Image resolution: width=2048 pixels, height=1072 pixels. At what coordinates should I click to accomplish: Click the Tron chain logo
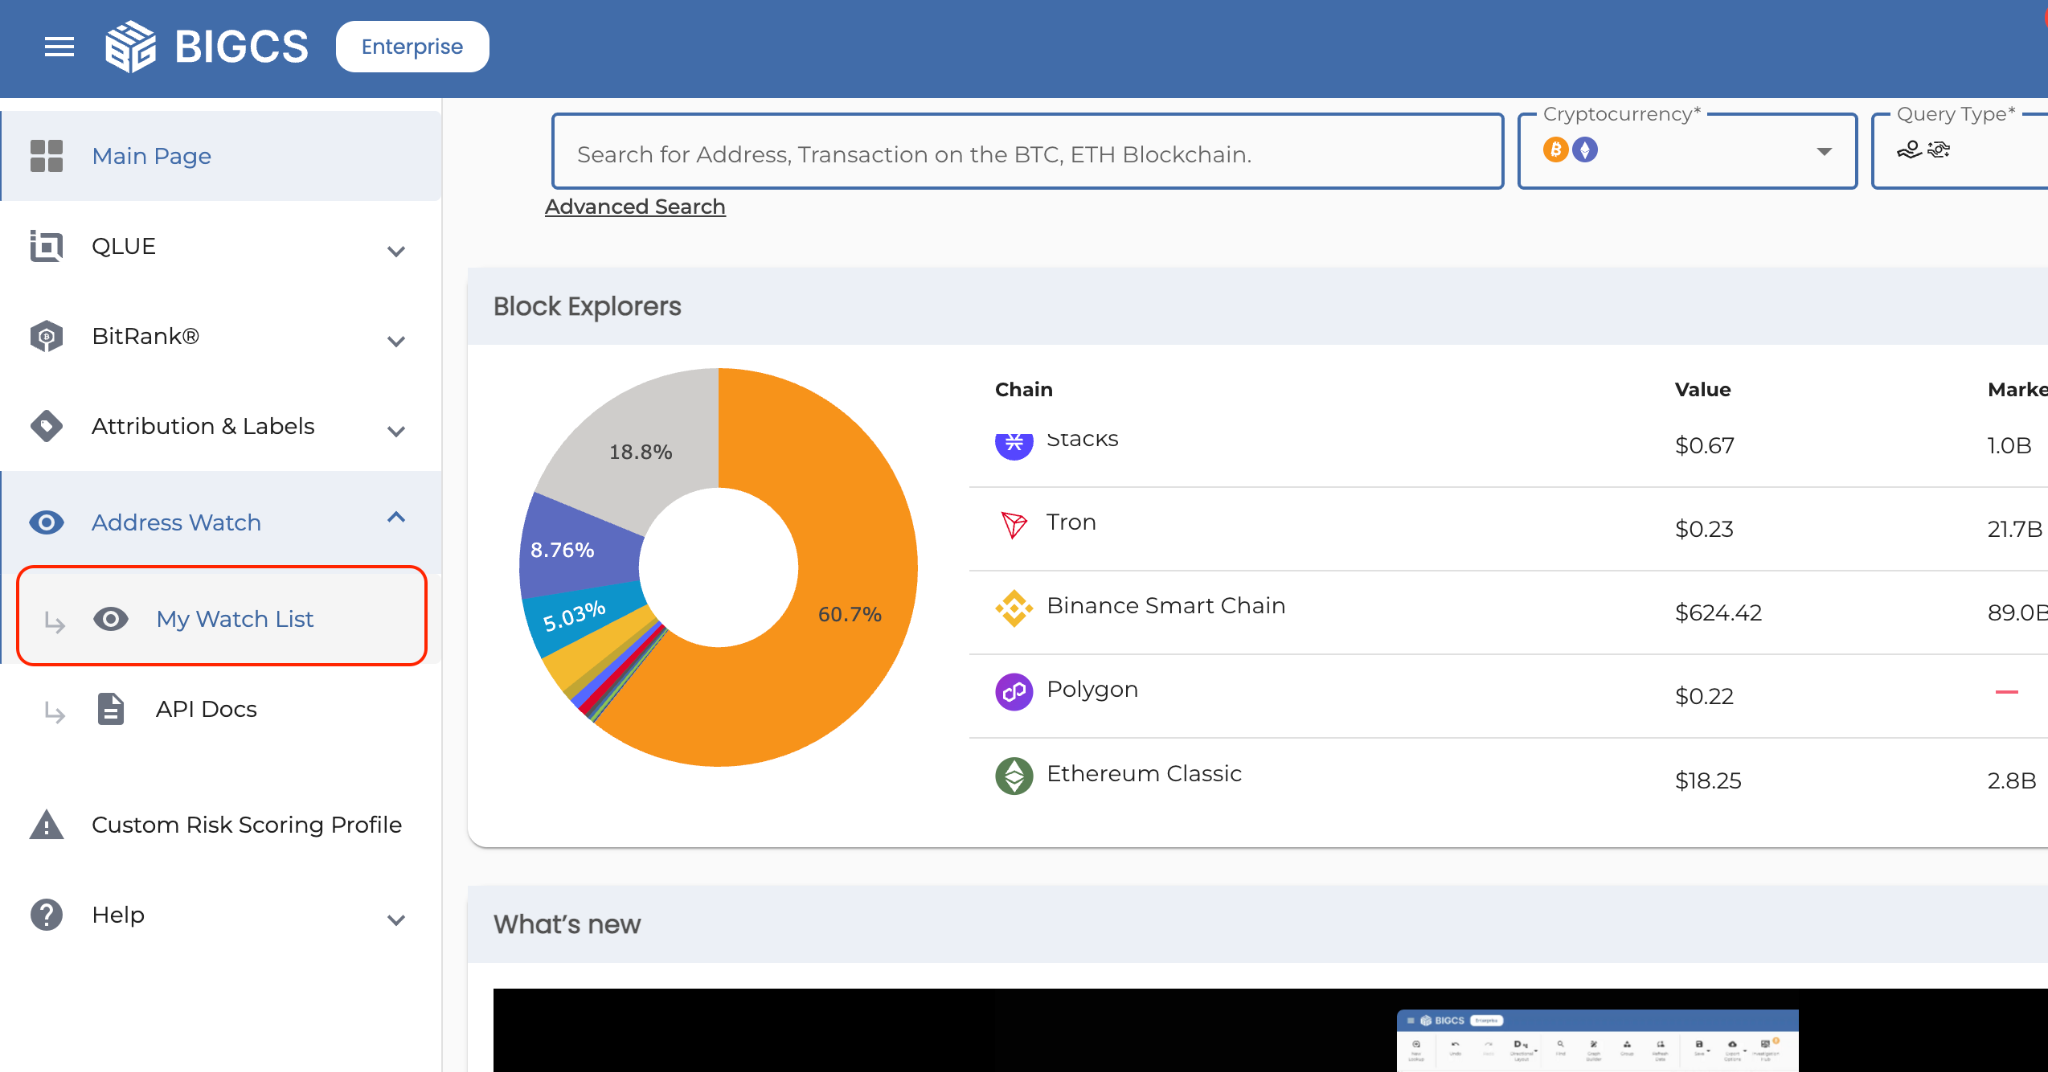[x=1014, y=524]
